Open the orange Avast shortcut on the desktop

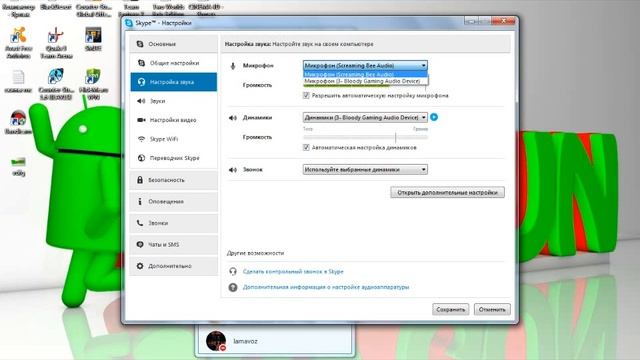coord(18,43)
